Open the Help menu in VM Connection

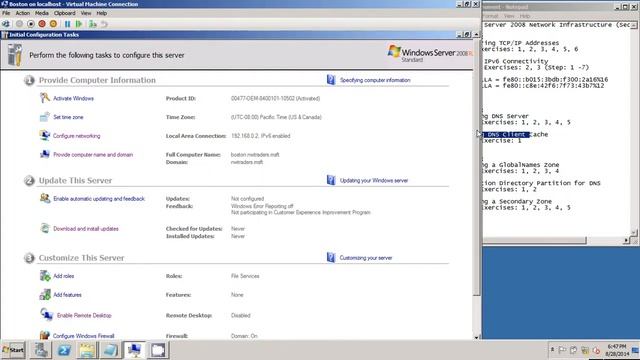click(x=102, y=13)
